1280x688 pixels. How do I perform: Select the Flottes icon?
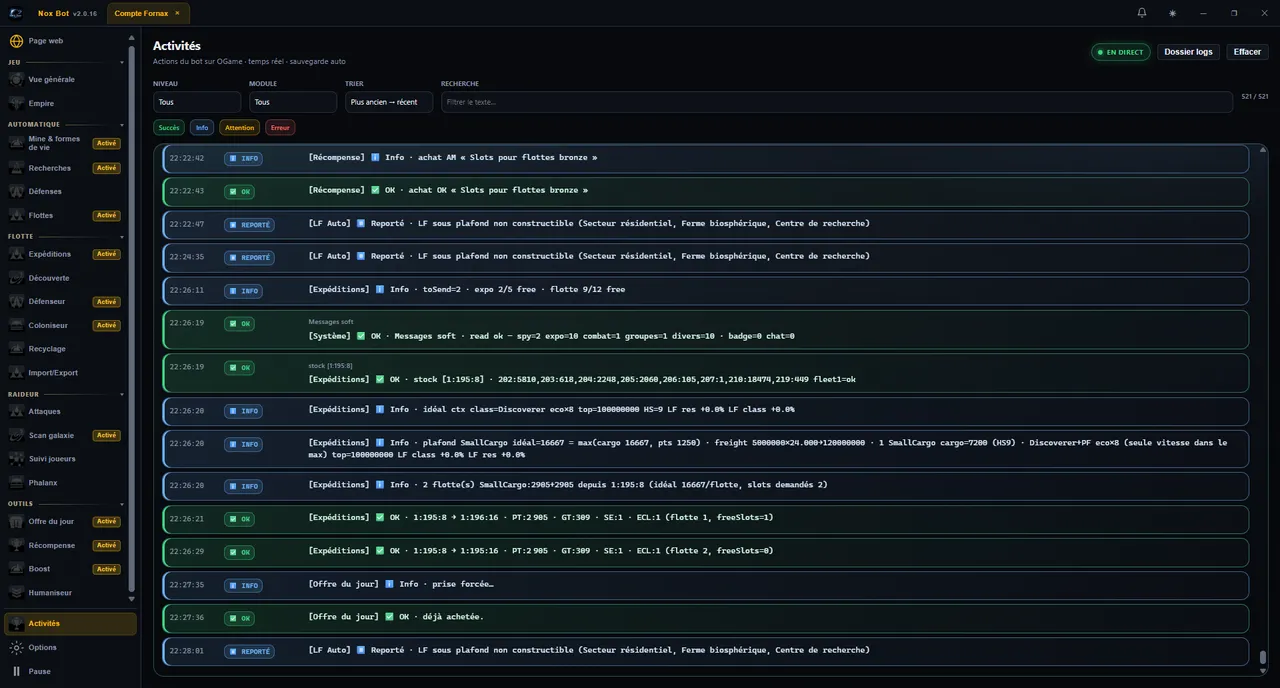pyautogui.click(x=16, y=215)
